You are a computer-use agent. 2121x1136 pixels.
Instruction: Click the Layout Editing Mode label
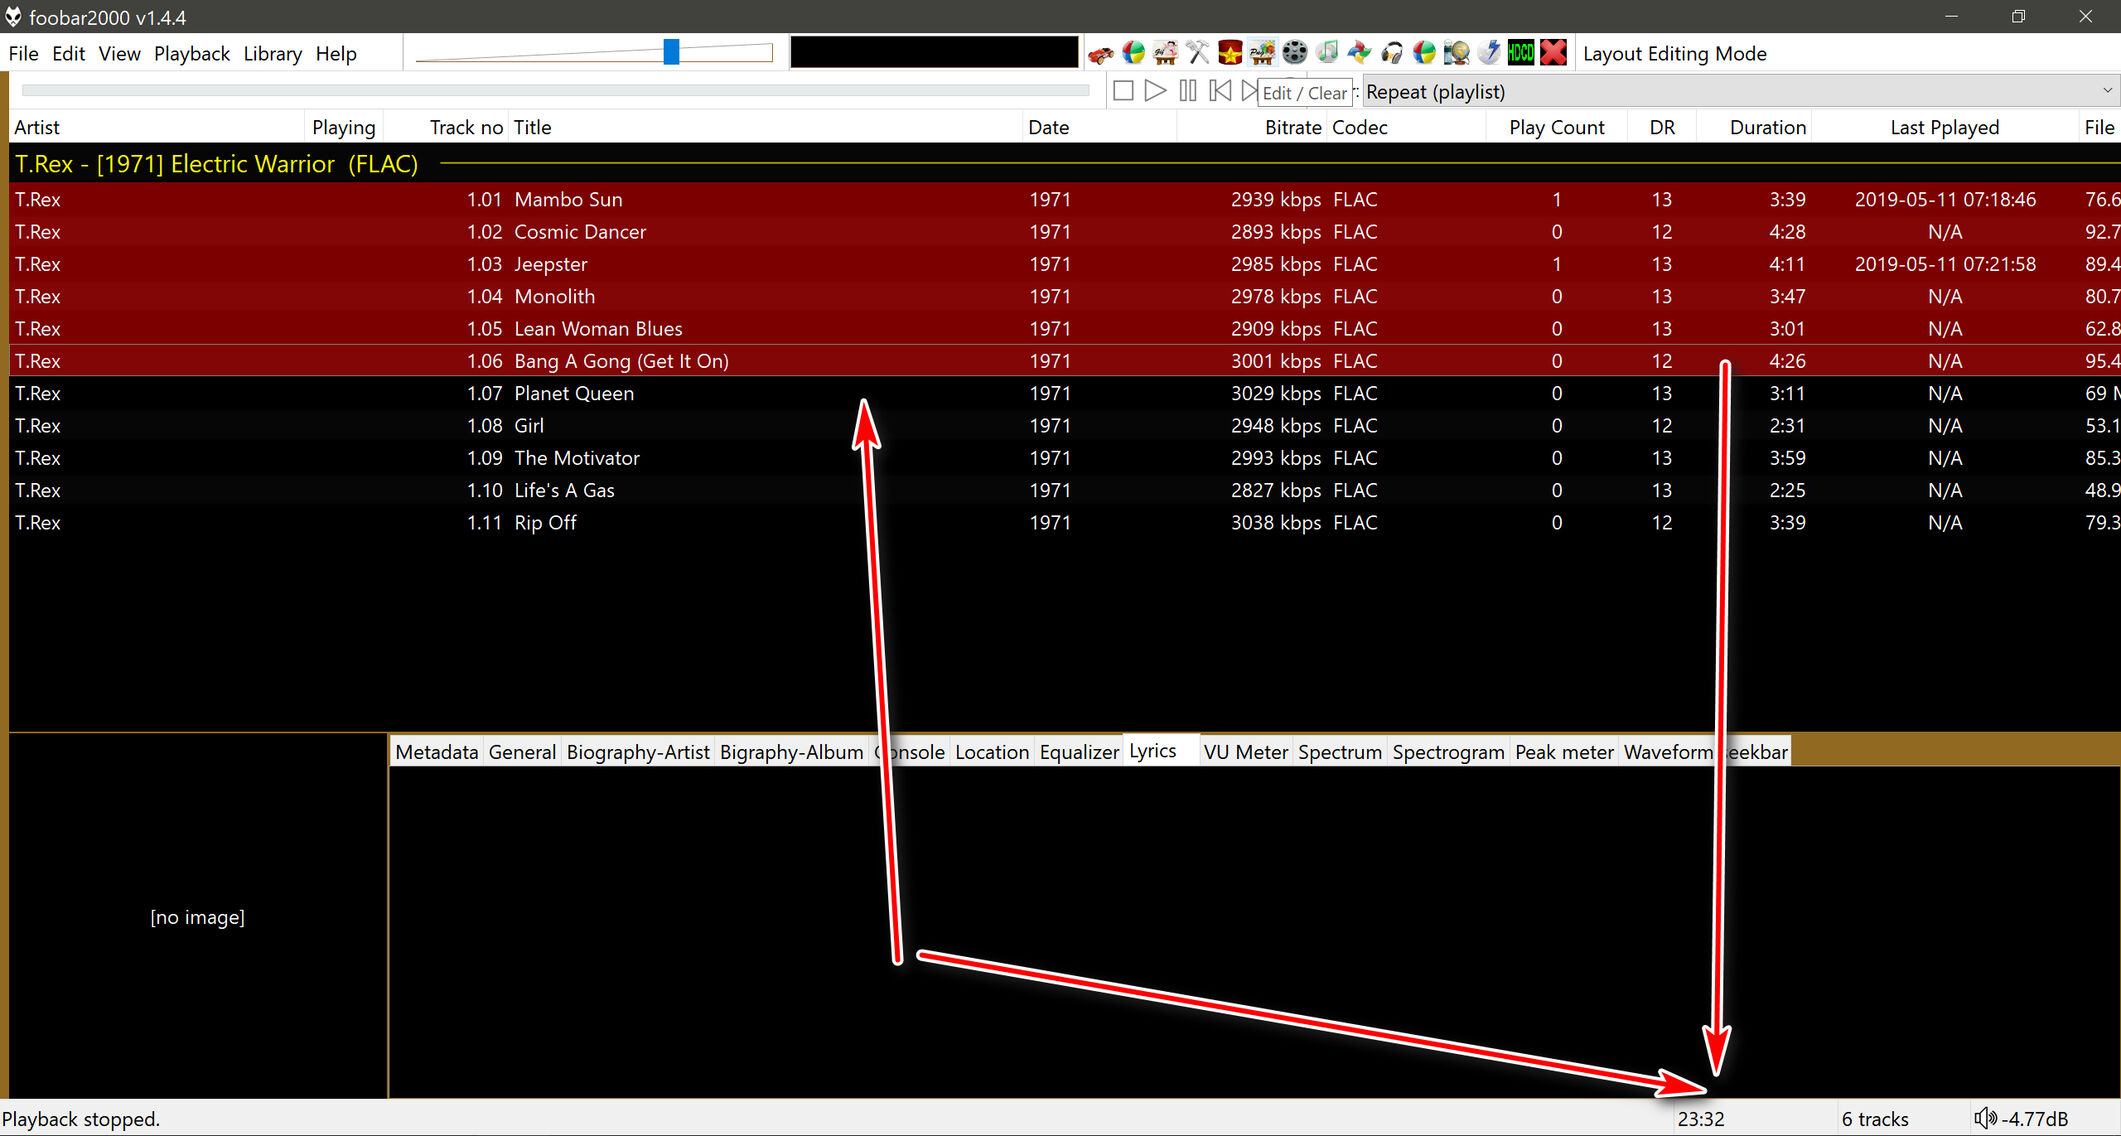[1675, 54]
